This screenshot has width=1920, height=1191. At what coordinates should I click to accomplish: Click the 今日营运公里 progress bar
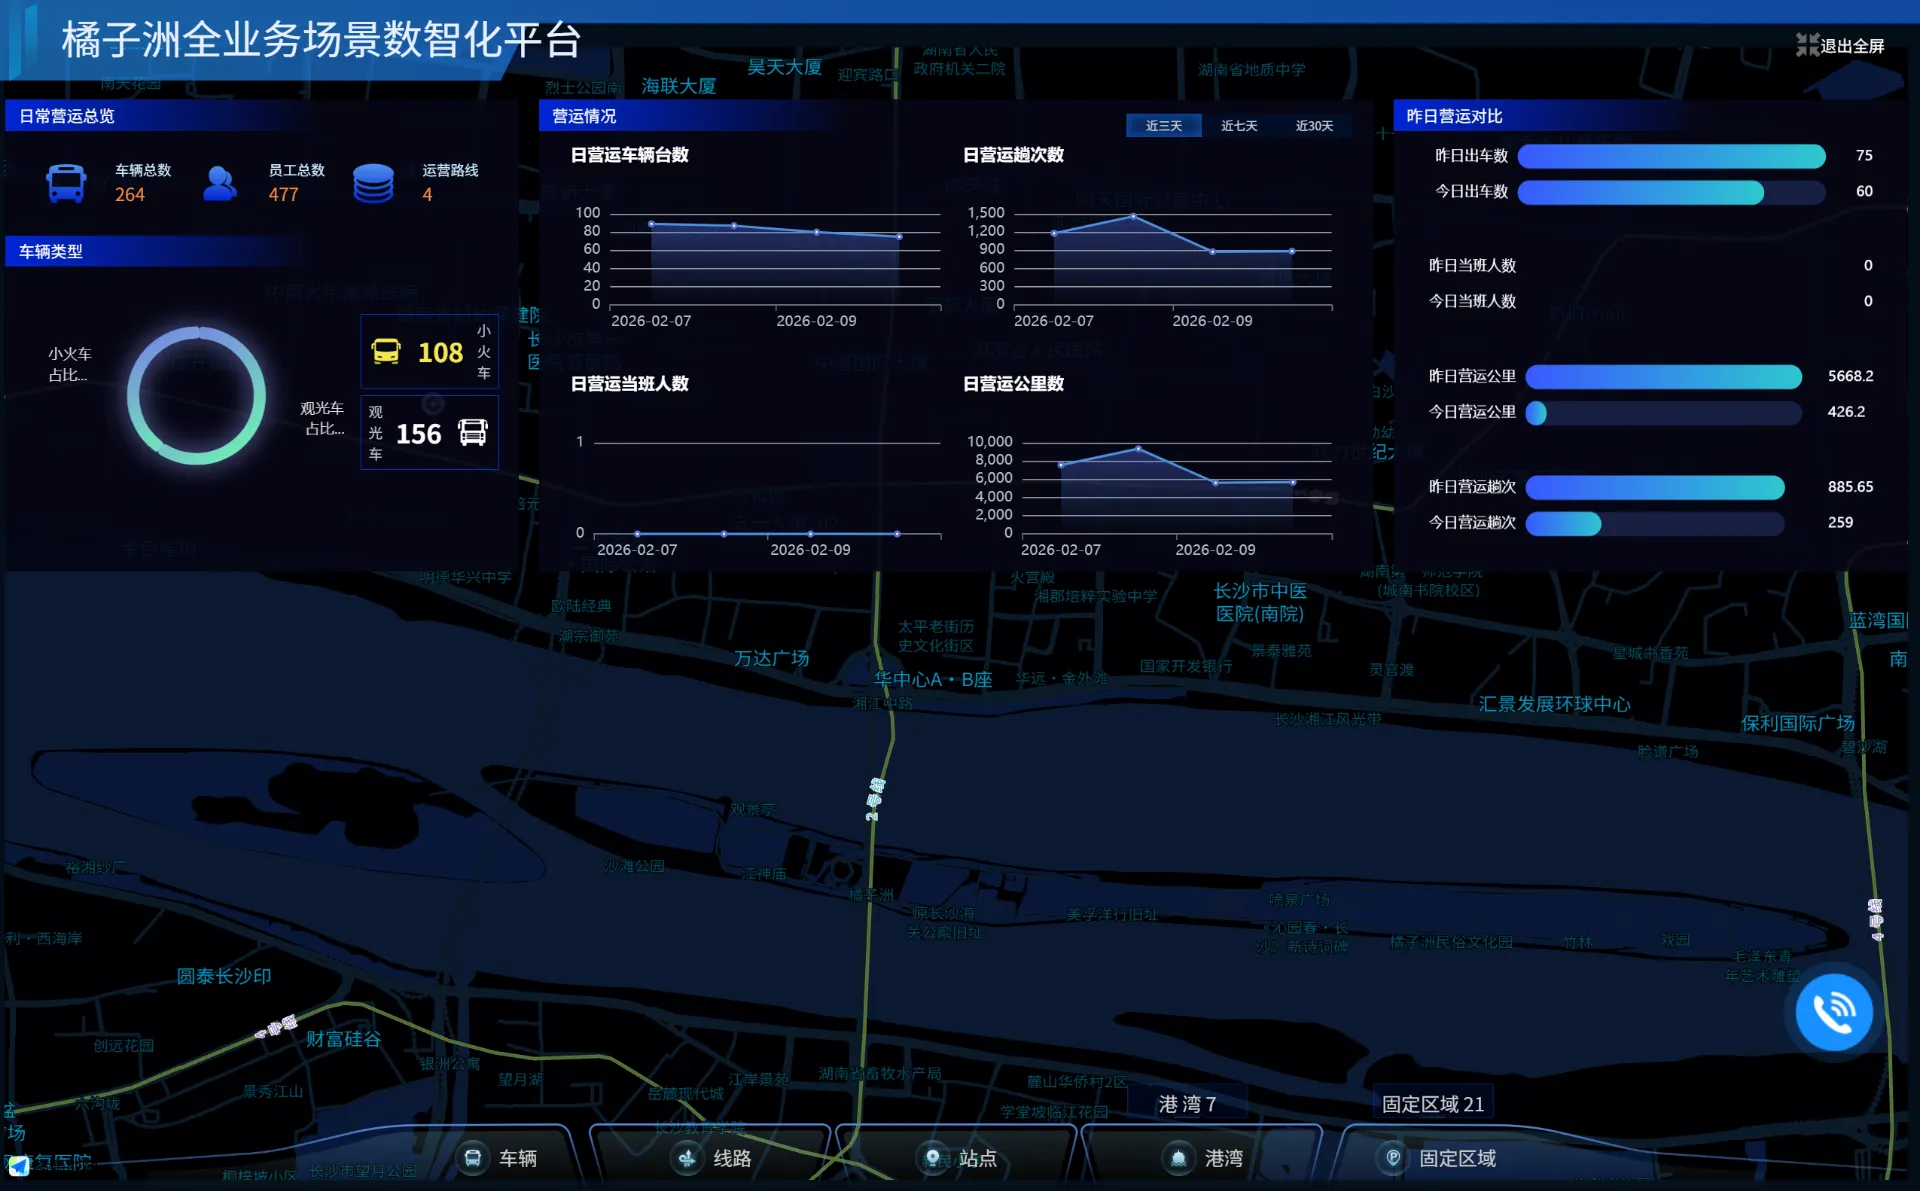pos(1662,412)
